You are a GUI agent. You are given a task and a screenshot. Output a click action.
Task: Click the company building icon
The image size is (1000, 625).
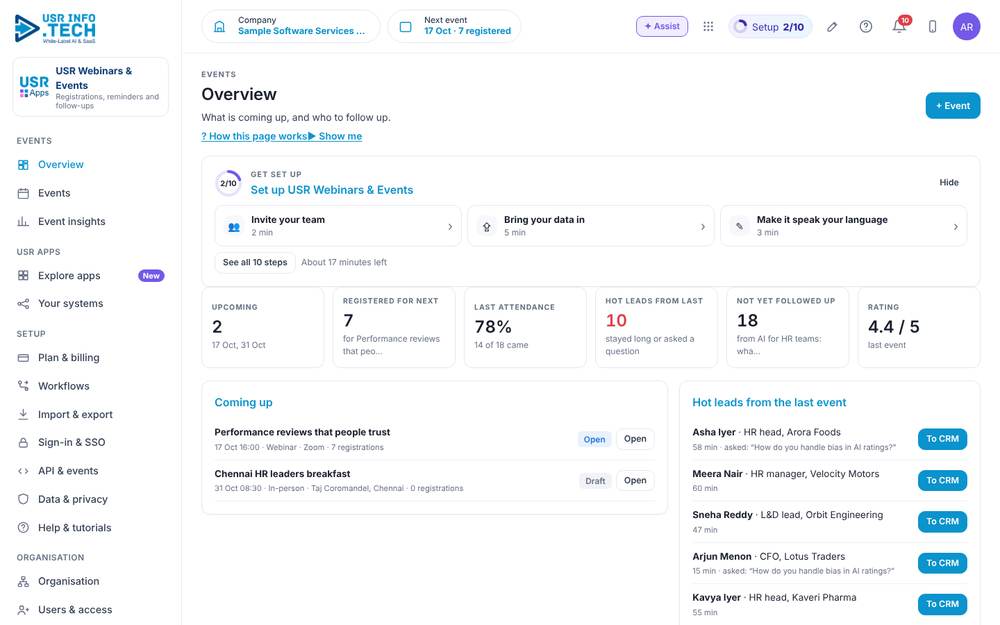[x=219, y=27]
